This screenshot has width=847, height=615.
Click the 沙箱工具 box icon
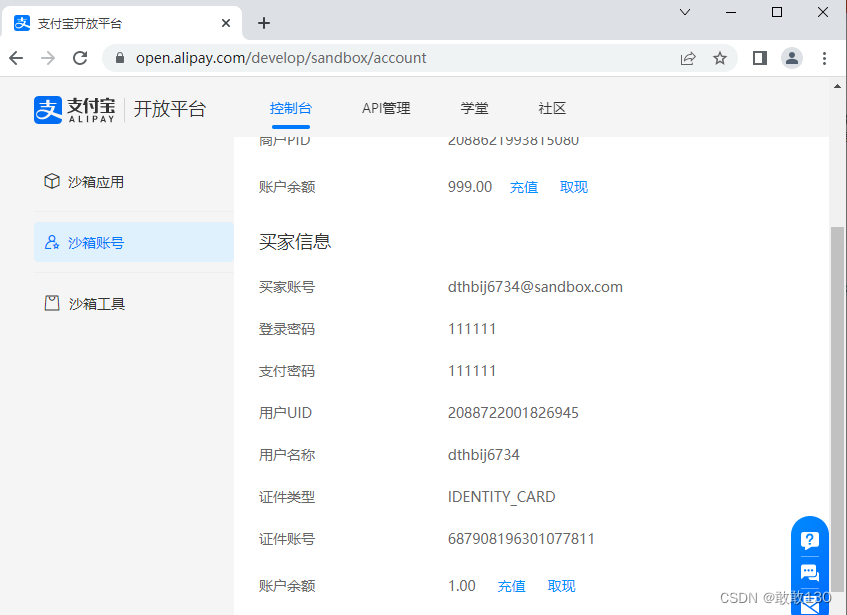click(x=52, y=303)
